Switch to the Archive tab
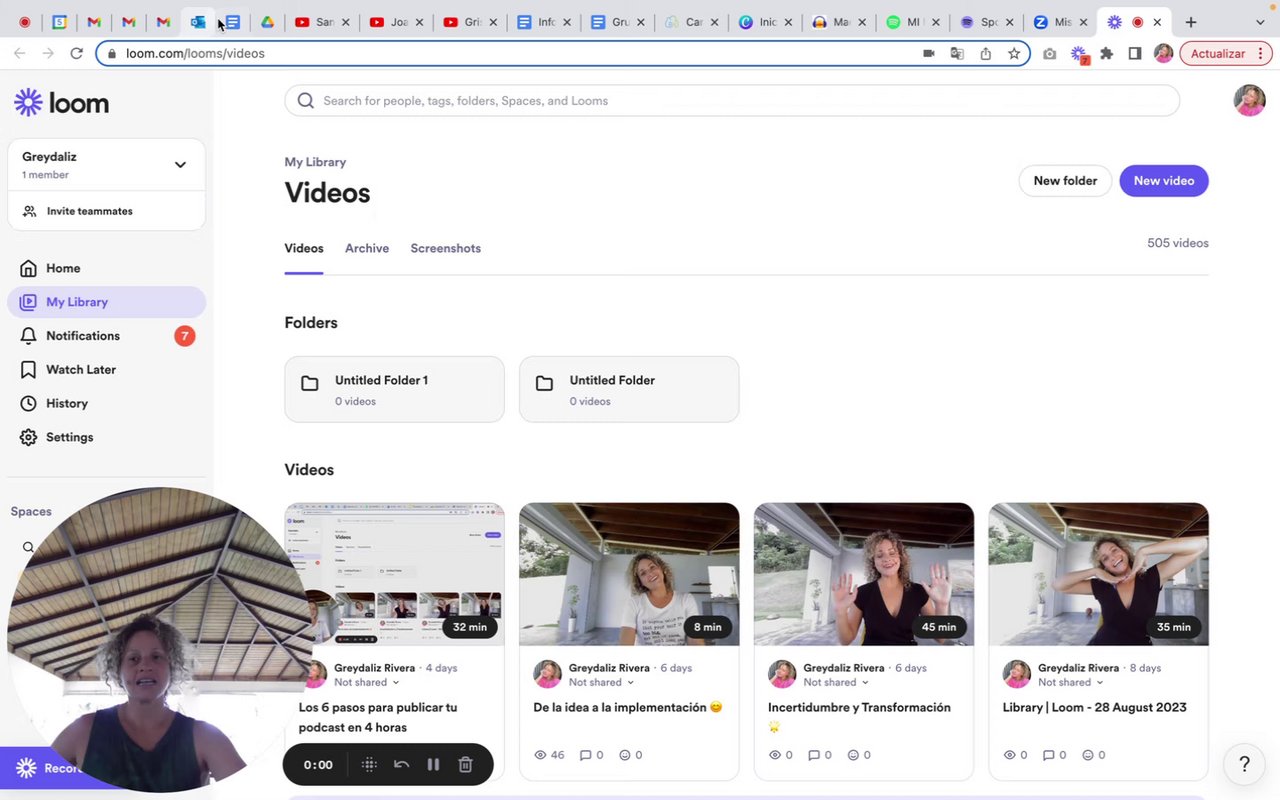1280x800 pixels. [x=367, y=248]
